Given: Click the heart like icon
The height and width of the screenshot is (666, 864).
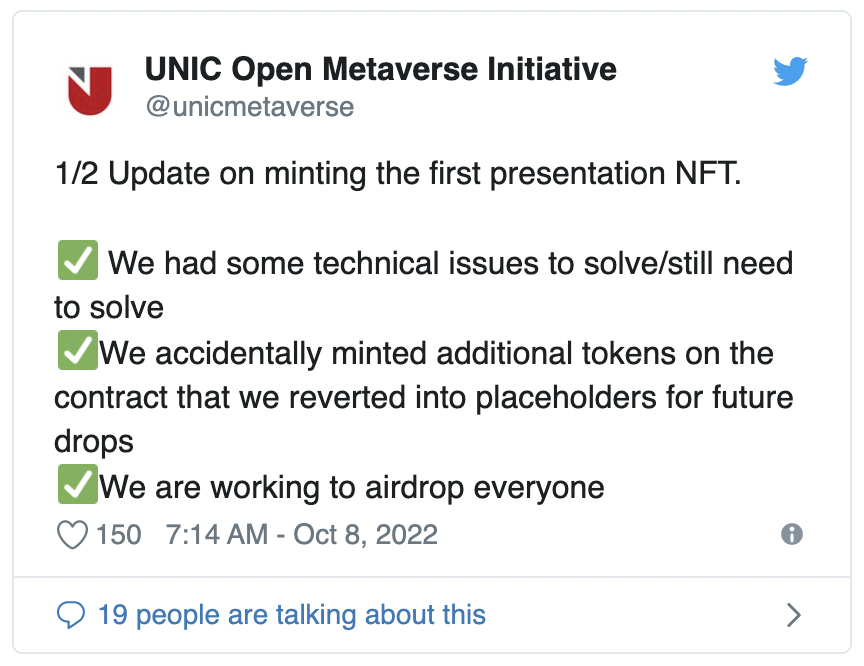Looking at the screenshot, I should click(72, 534).
